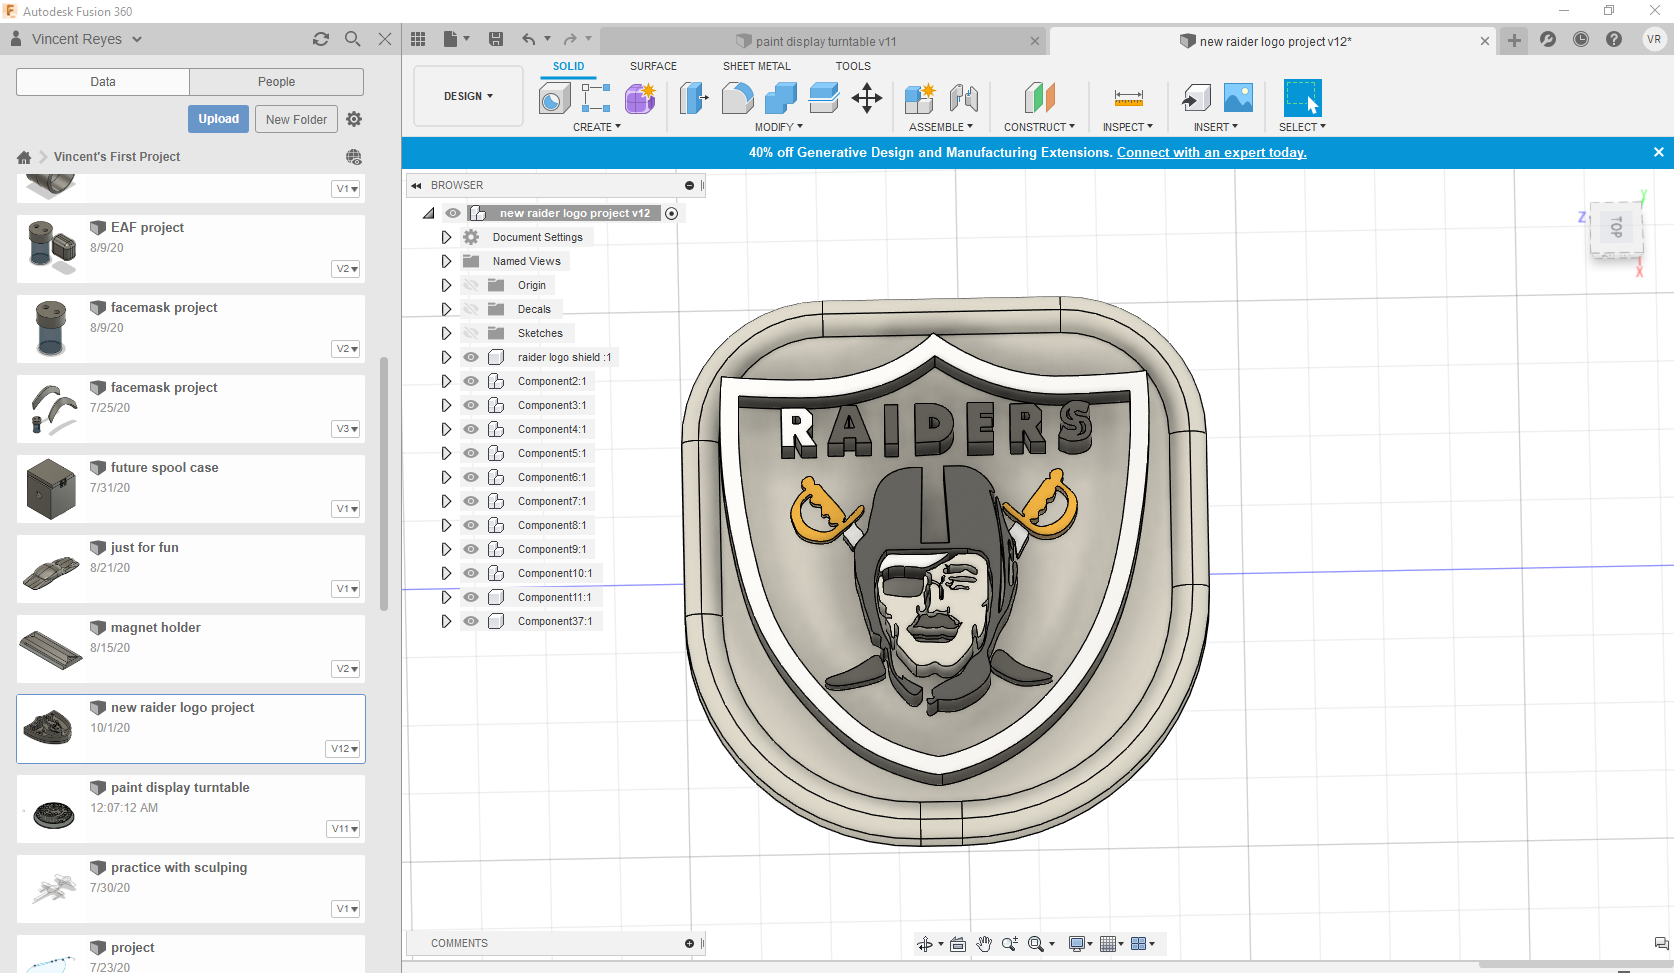Viewport: 1674px width, 973px height.
Task: Click Top on the ViewCube
Action: [x=1615, y=228]
